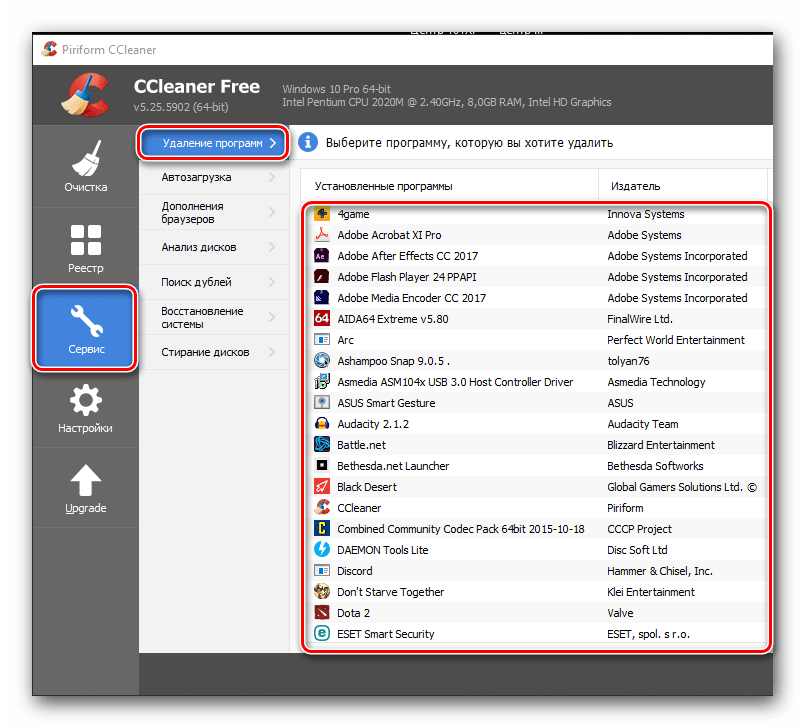805x728 pixels.
Task: Click the Battle.net icon
Action: click(322, 445)
